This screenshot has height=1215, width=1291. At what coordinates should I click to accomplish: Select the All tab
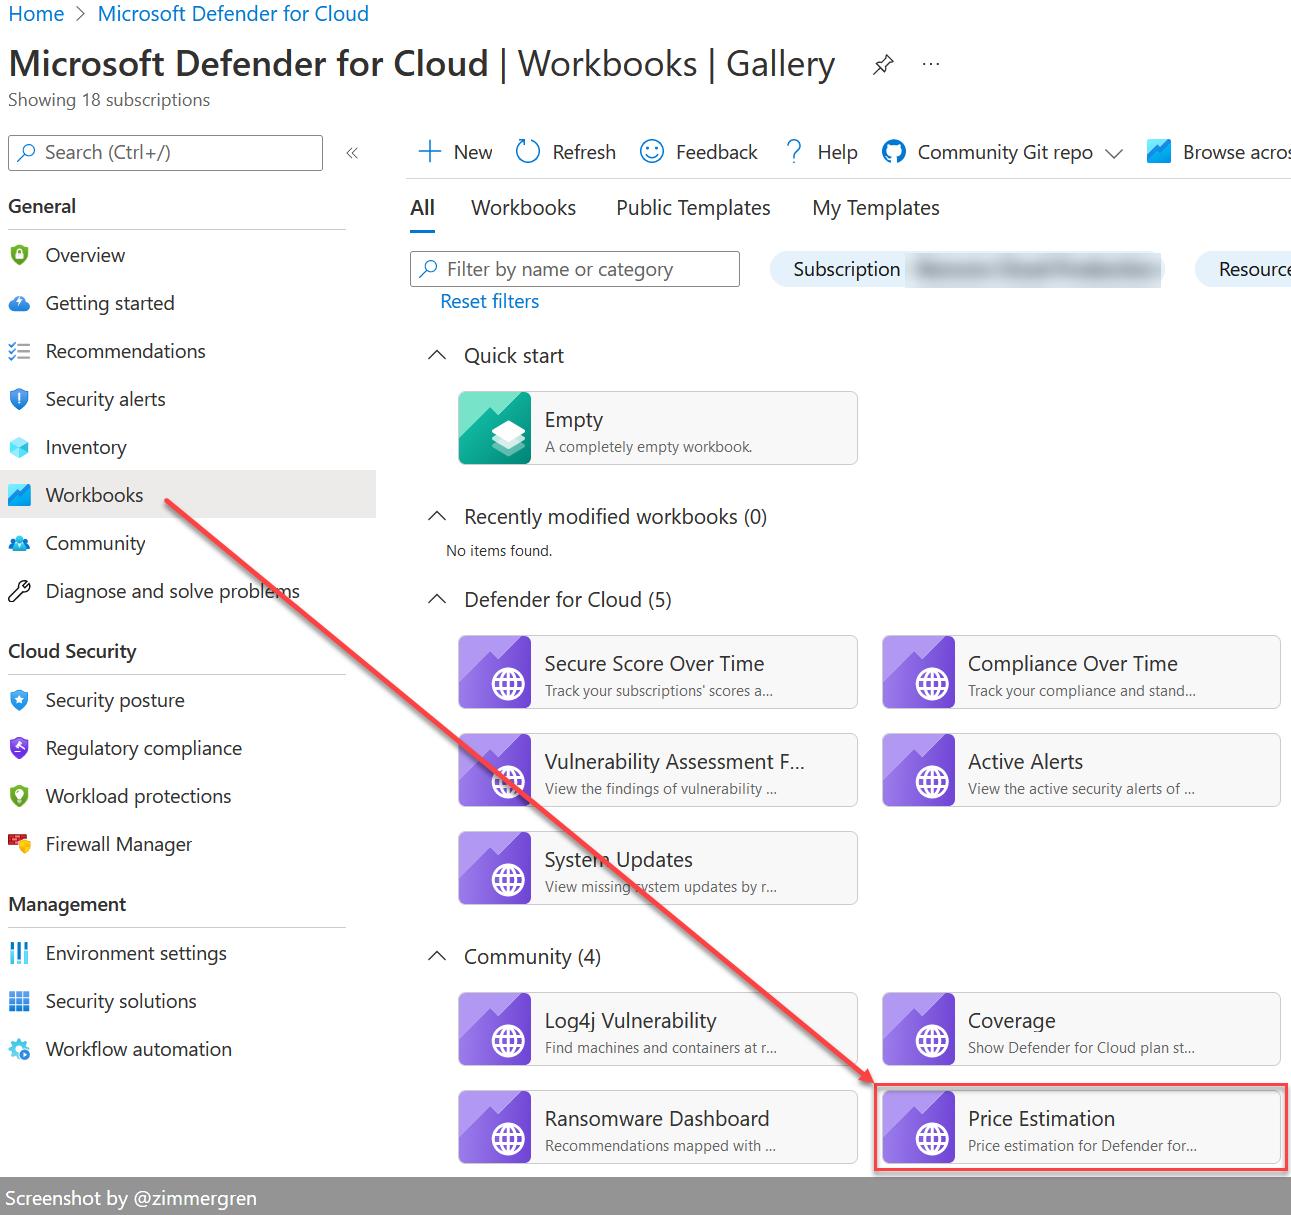[422, 208]
